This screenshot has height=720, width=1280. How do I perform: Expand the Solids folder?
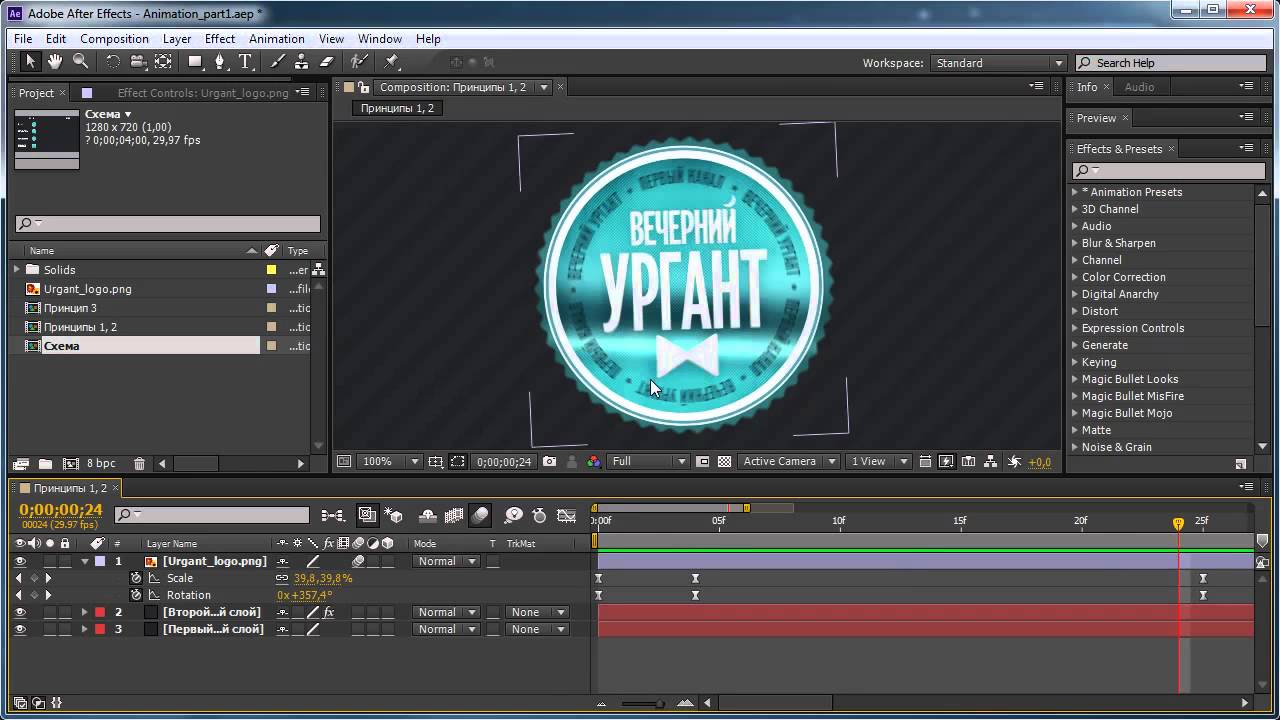[17, 270]
